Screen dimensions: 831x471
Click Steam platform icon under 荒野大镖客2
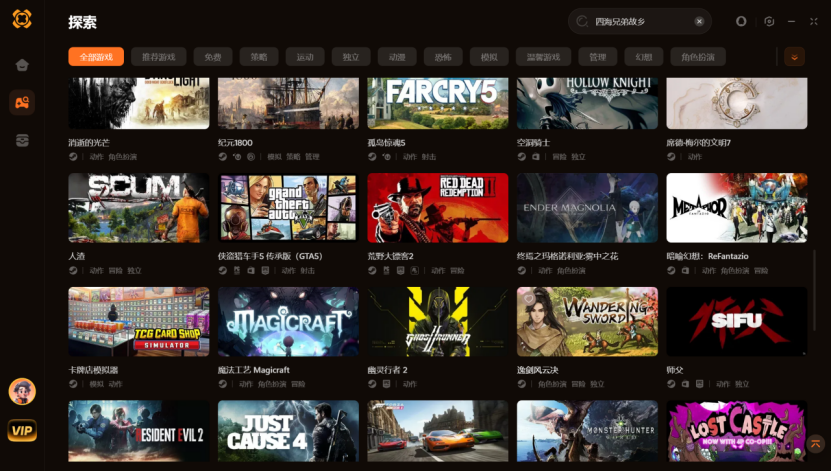tap(372, 270)
